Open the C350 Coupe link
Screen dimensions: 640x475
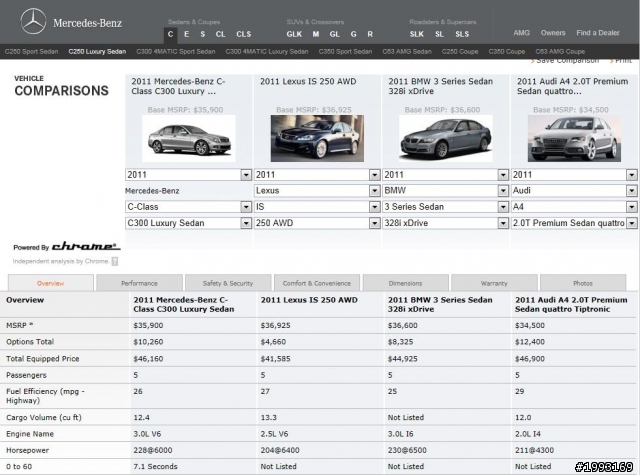507,51
